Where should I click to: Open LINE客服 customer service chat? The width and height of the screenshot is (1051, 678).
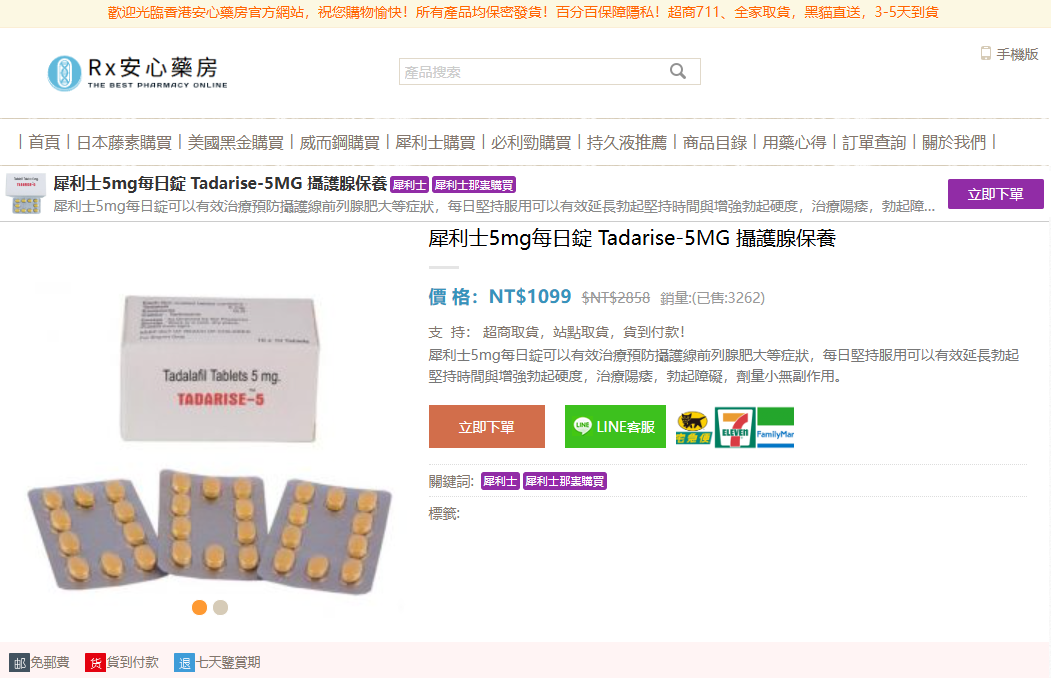[x=615, y=426]
